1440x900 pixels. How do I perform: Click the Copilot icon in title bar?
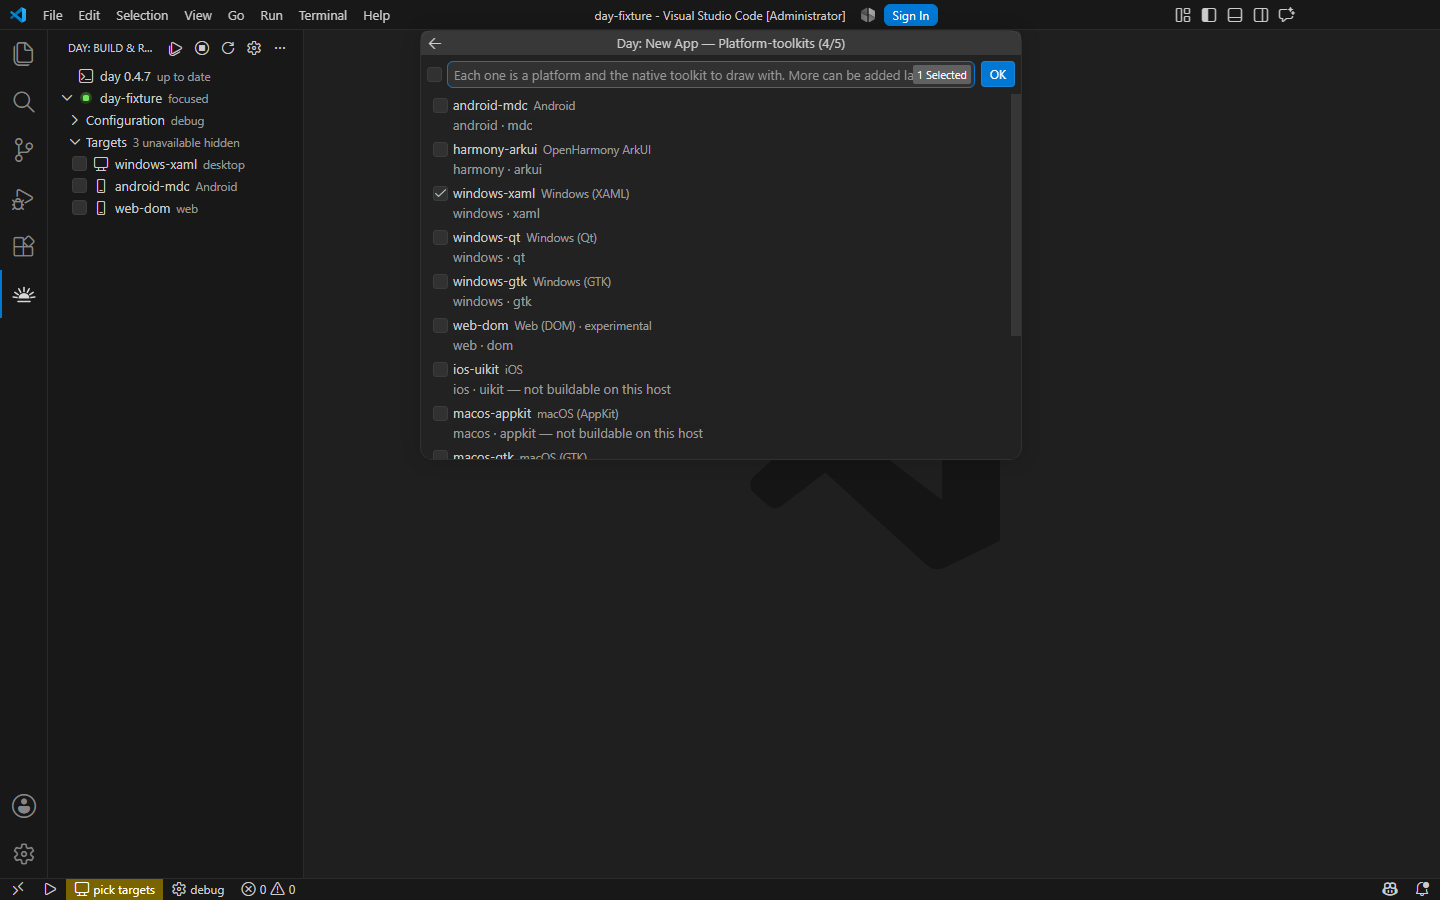[x=868, y=15]
